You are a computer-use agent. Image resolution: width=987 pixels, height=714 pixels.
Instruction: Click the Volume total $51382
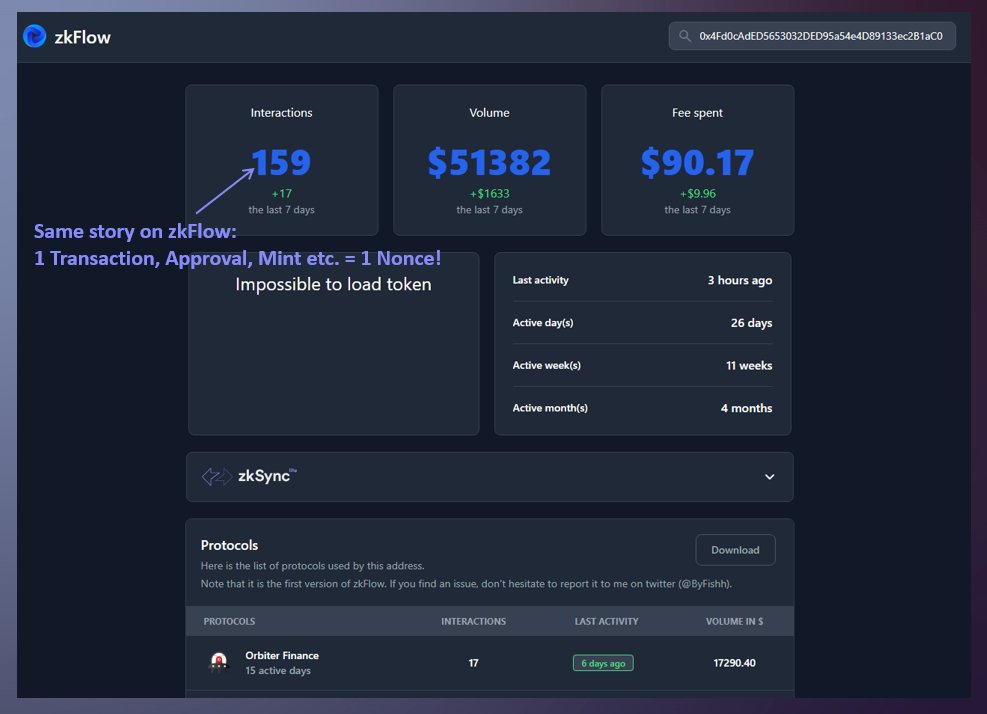[x=489, y=162]
